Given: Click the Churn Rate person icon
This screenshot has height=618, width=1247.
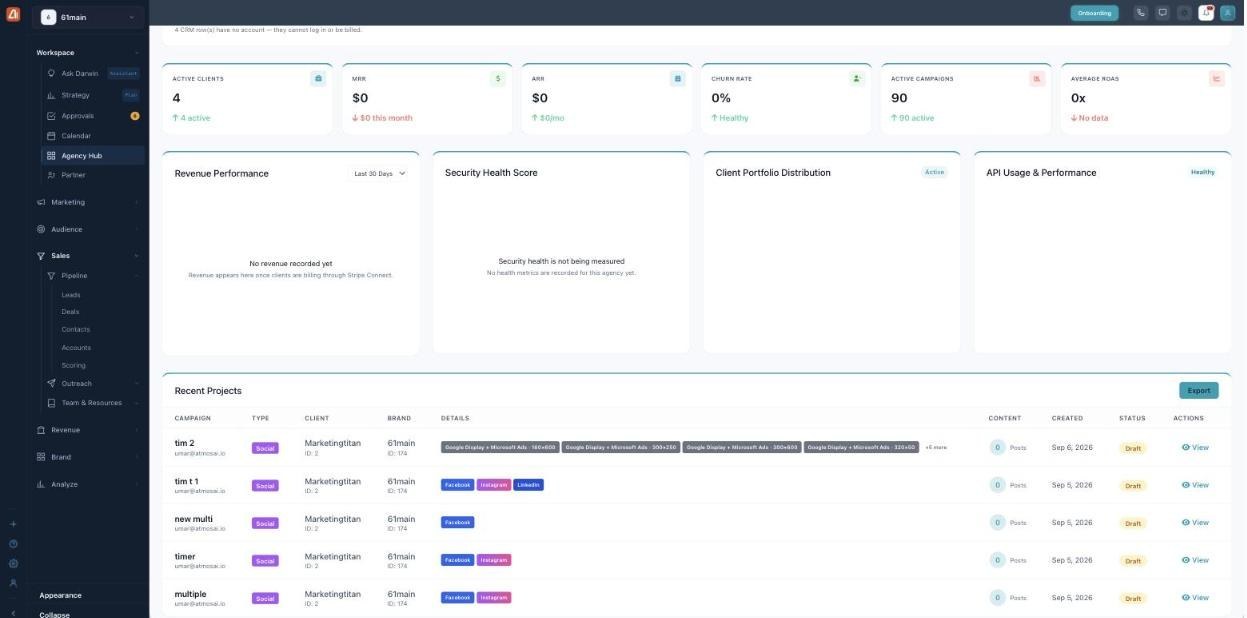Looking at the screenshot, I should [857, 78].
